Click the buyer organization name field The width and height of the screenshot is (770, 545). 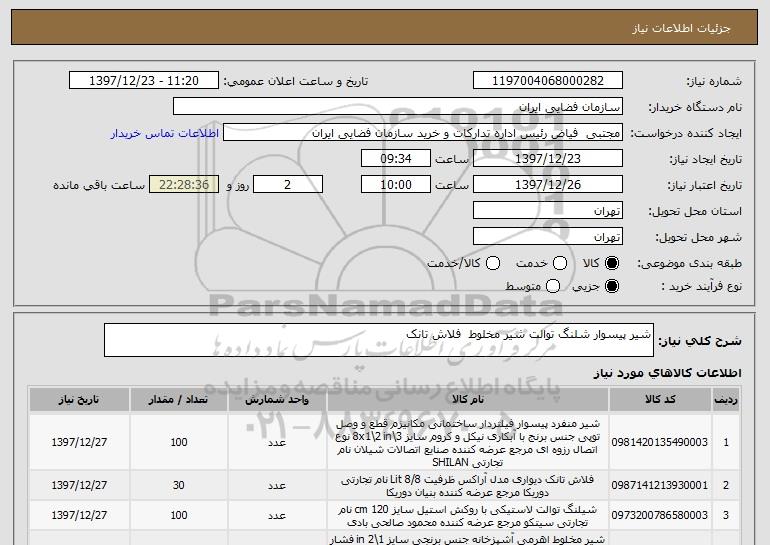coord(398,107)
